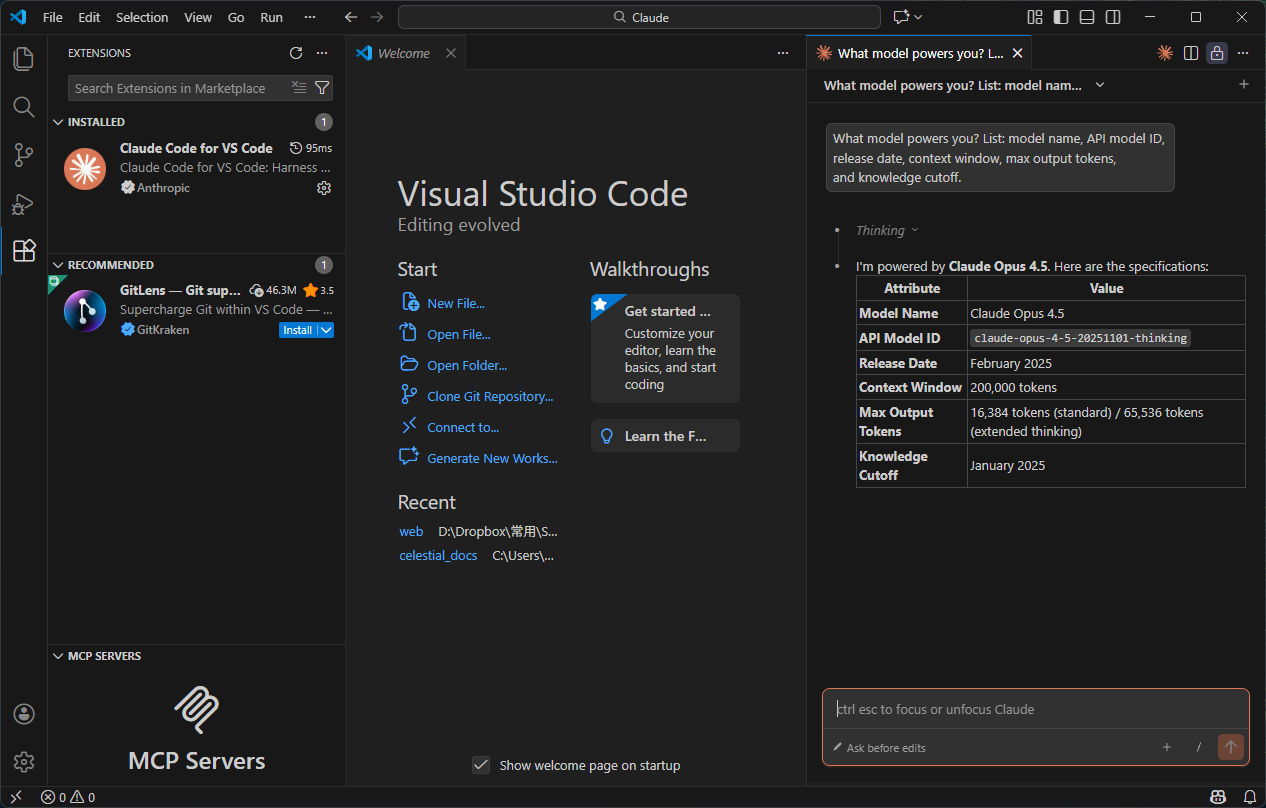Clear extensions search results icon
1266x808 pixels.
299,88
